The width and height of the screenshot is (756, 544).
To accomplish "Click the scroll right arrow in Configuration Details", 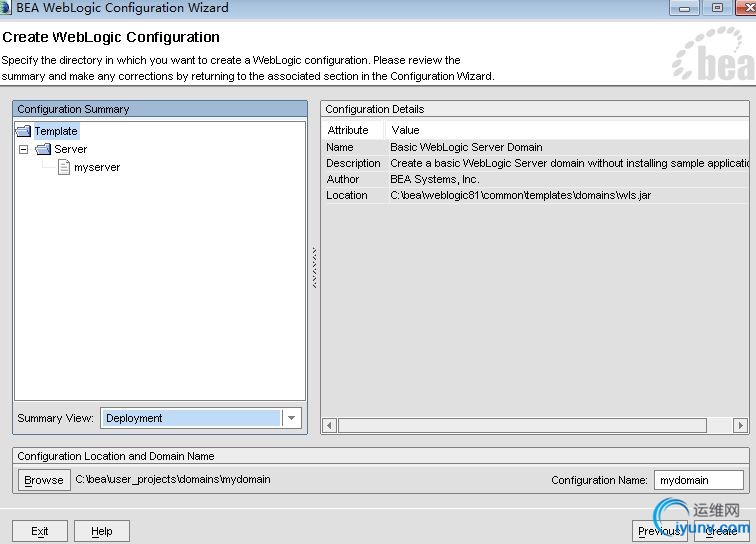I will (x=741, y=425).
